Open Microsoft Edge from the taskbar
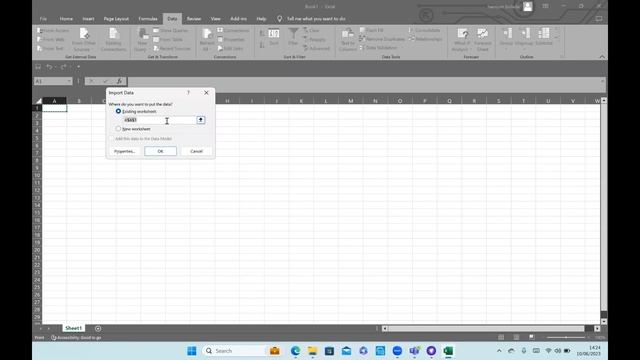Image resolution: width=640 pixels, height=360 pixels. pos(295,351)
